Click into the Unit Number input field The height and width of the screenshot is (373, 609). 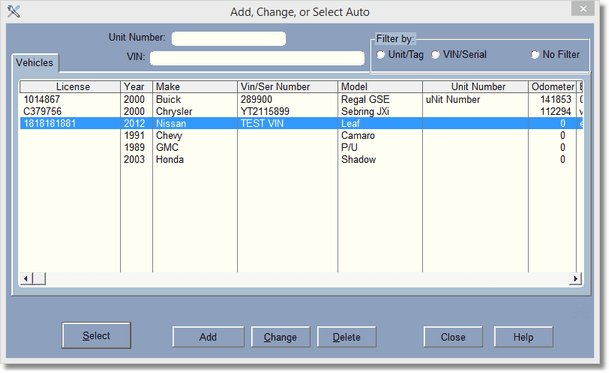(x=229, y=38)
